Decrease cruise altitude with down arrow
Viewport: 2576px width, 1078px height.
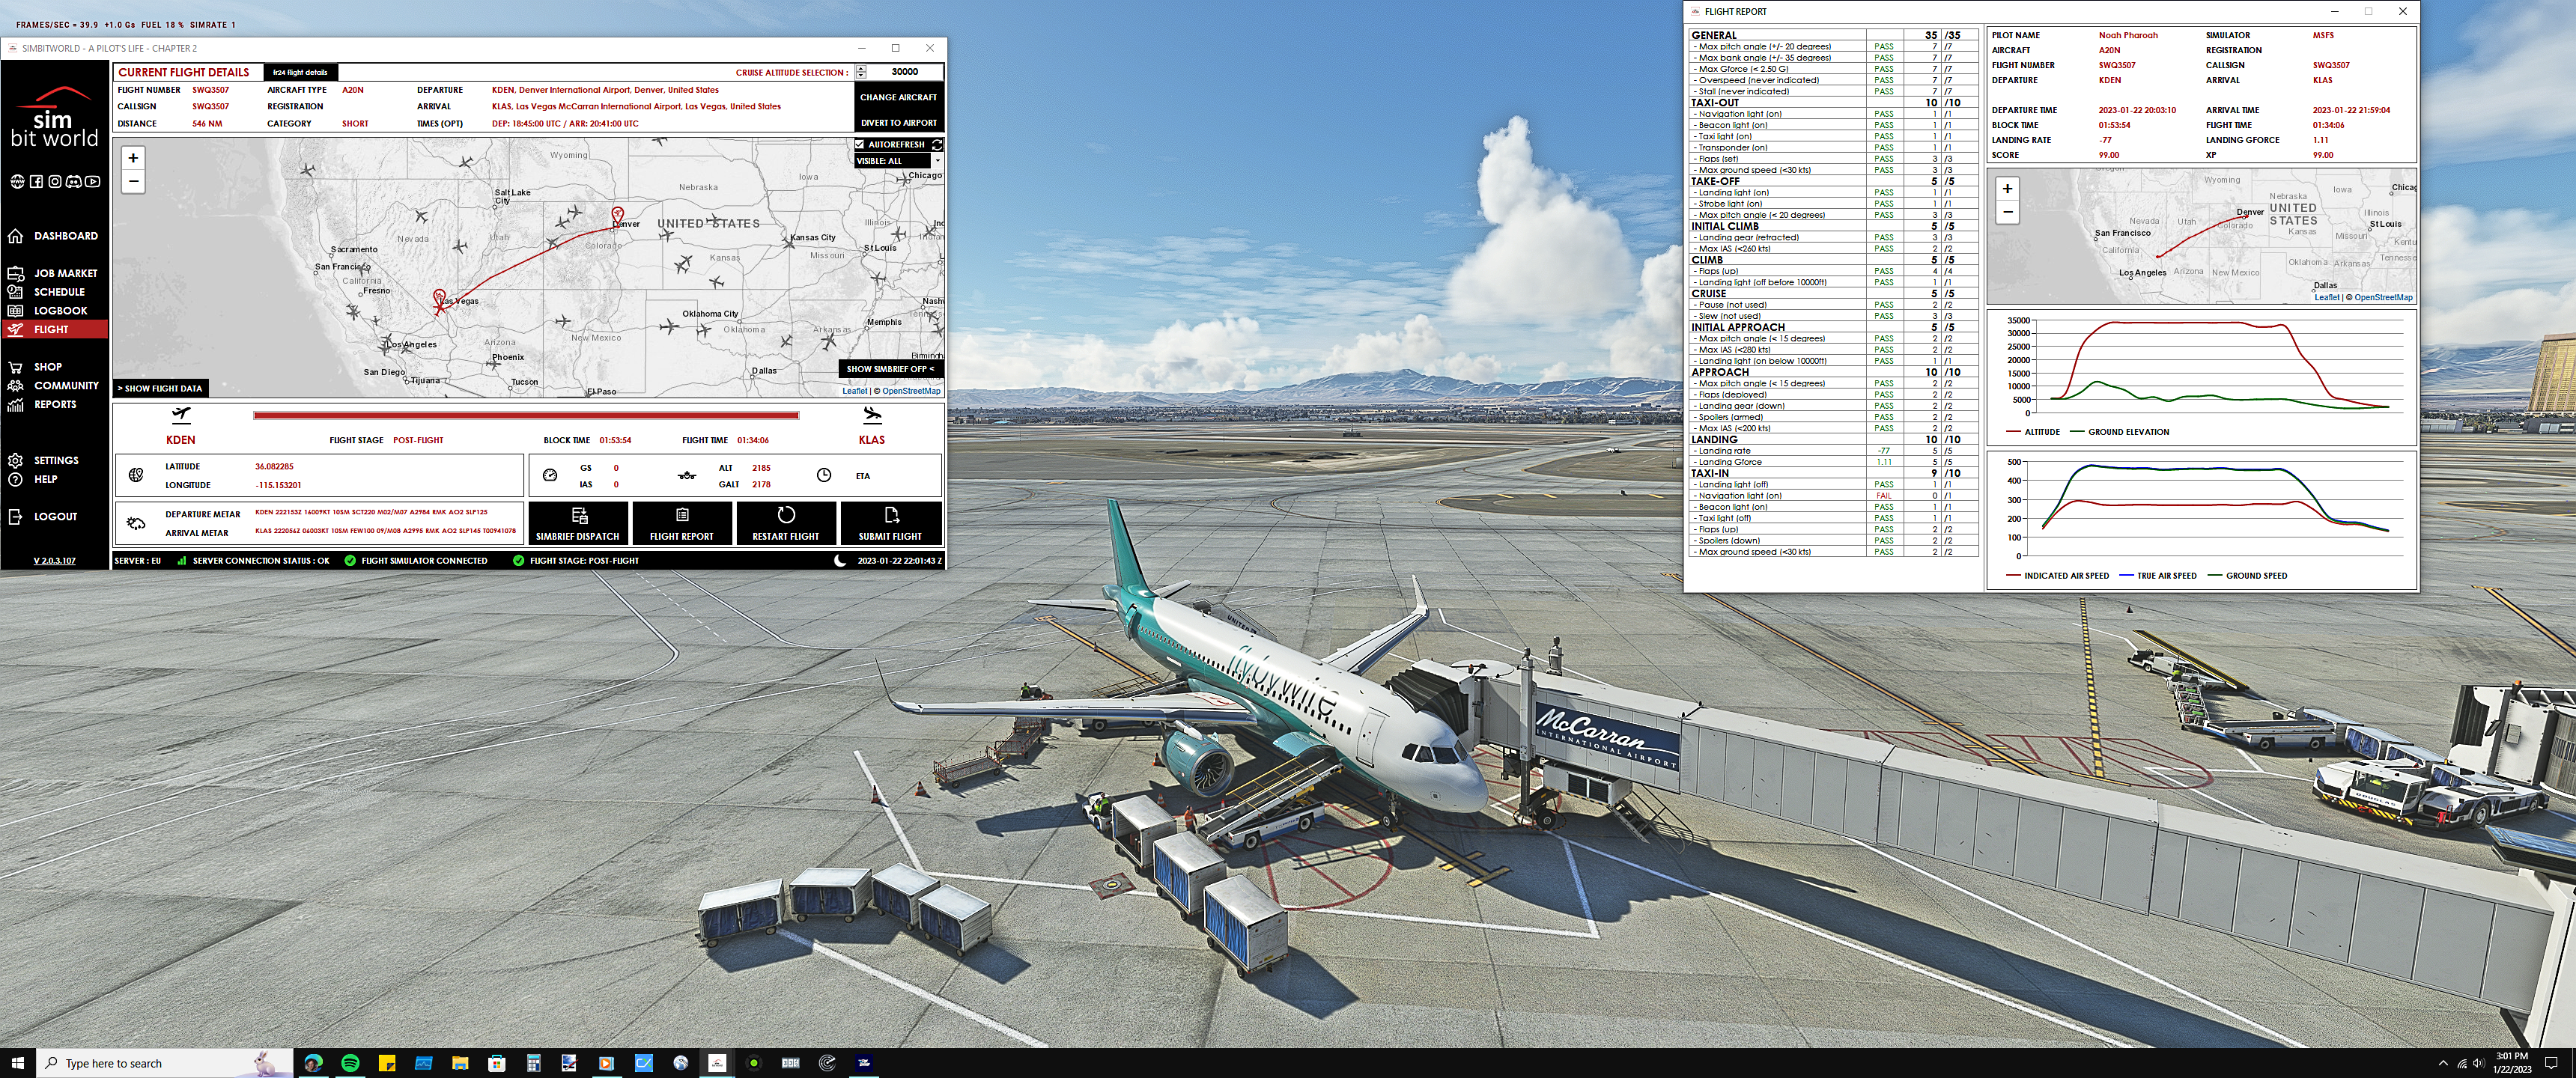click(861, 75)
